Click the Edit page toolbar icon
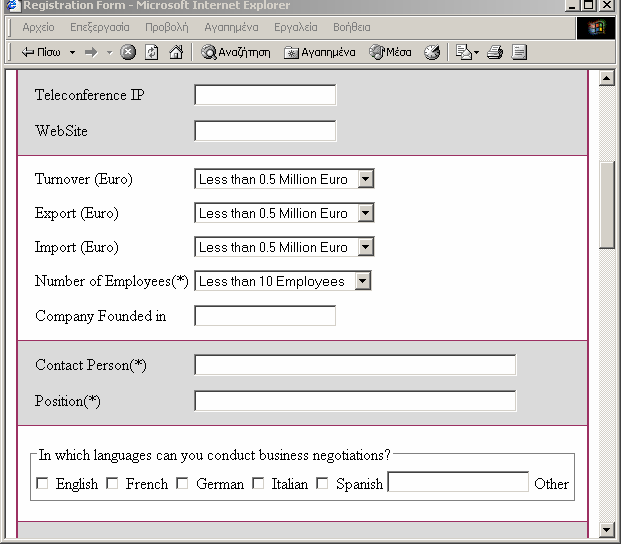621x544 pixels. (519, 52)
